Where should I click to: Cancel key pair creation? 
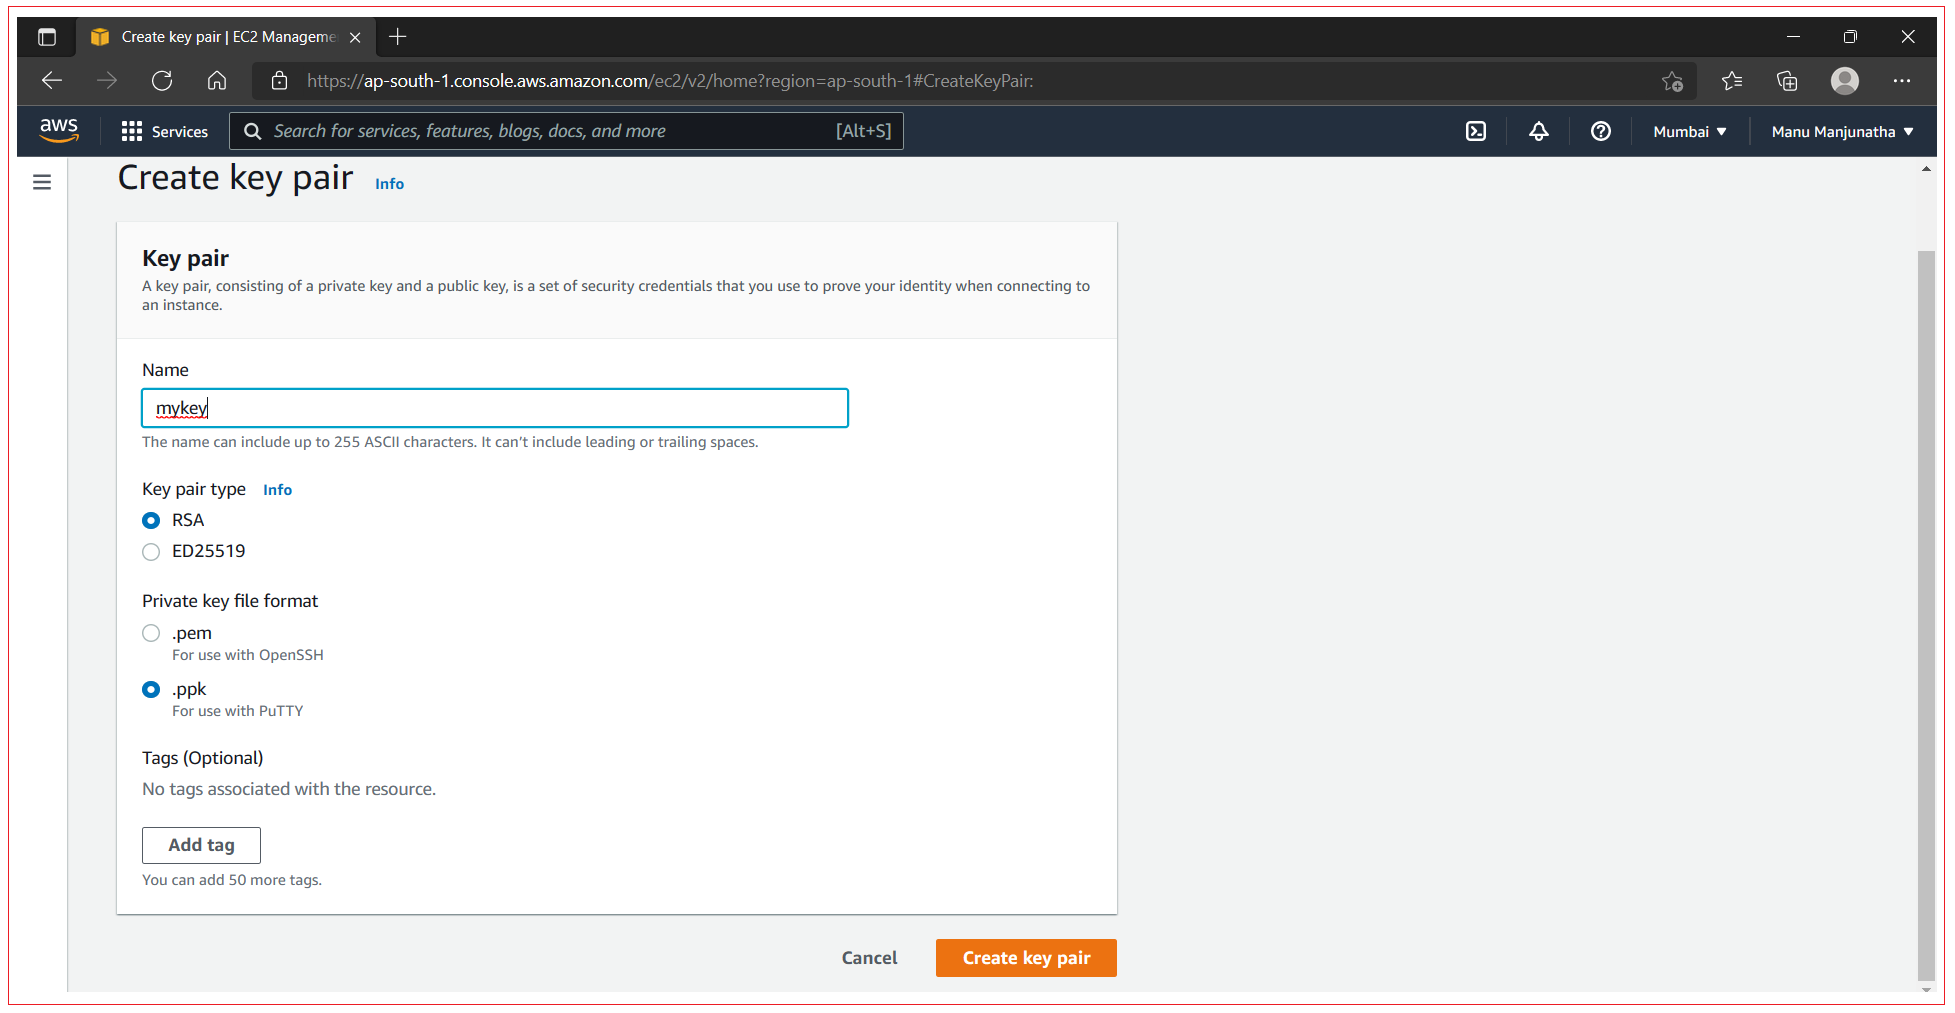(x=869, y=958)
